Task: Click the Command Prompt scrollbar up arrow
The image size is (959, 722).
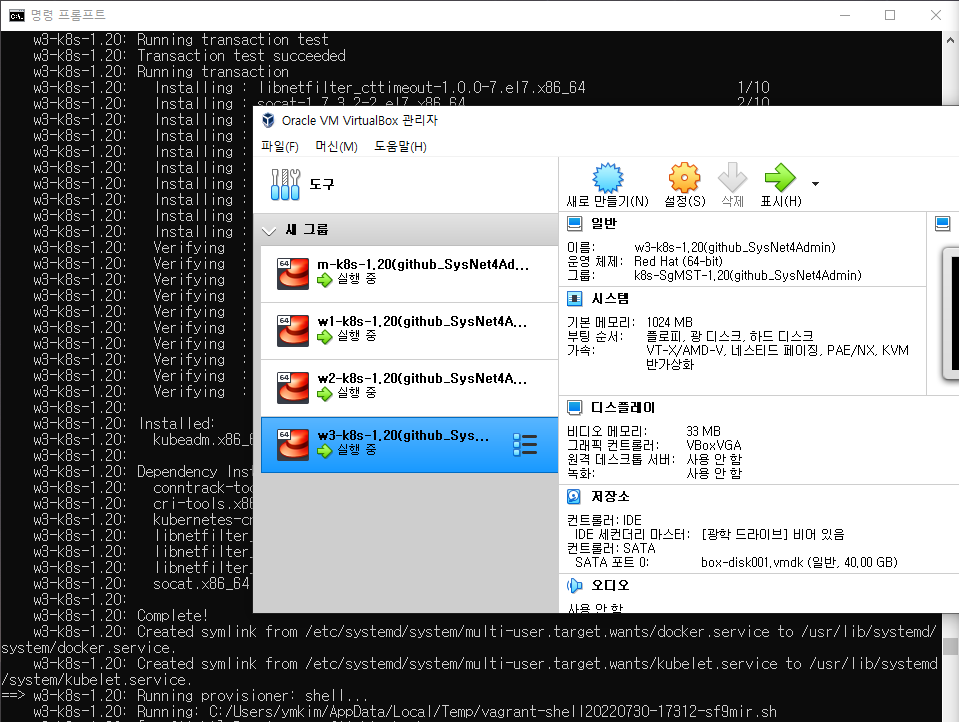Action: [x=950, y=40]
